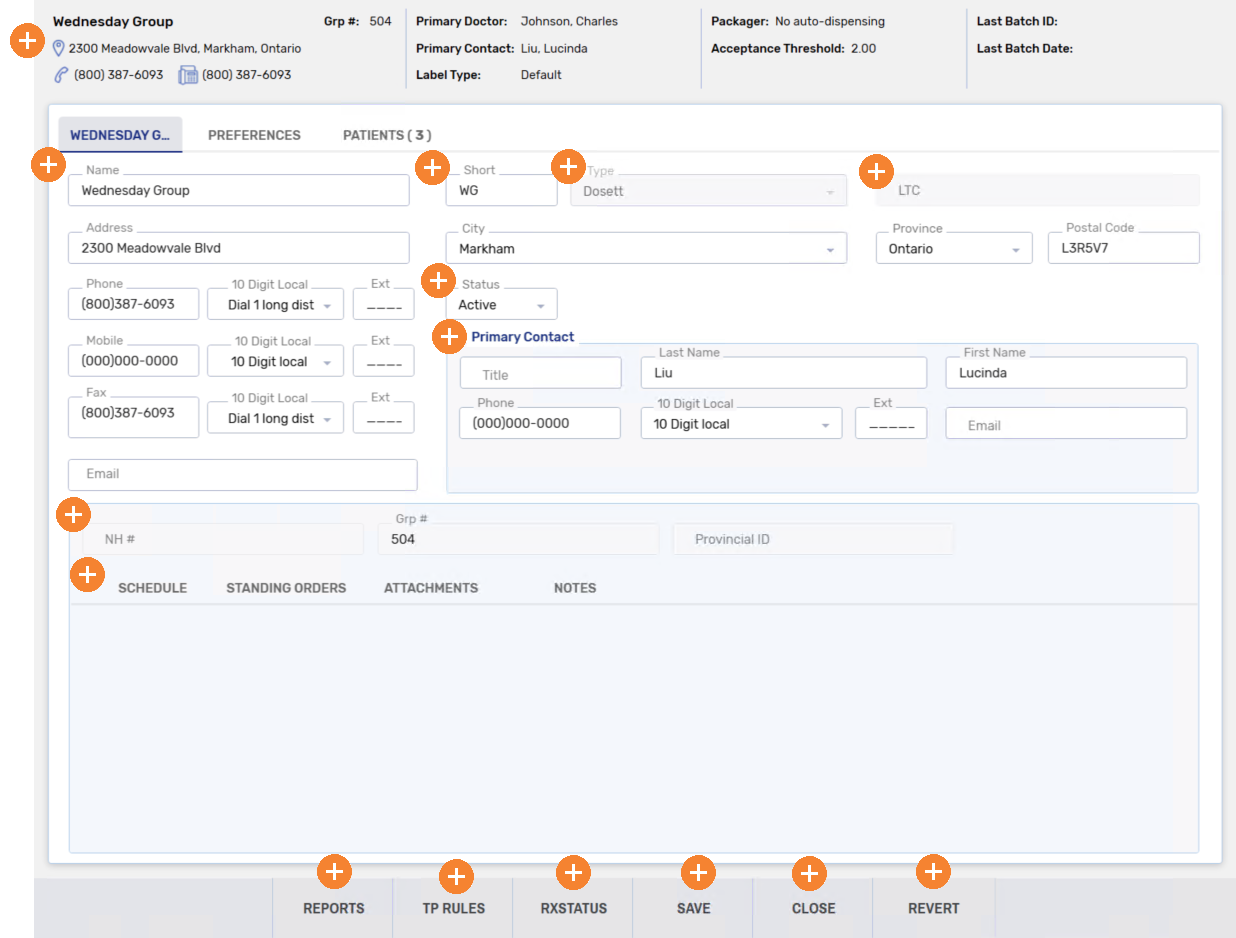
Task: Click the Primary Contact Last Name field
Action: click(x=783, y=373)
